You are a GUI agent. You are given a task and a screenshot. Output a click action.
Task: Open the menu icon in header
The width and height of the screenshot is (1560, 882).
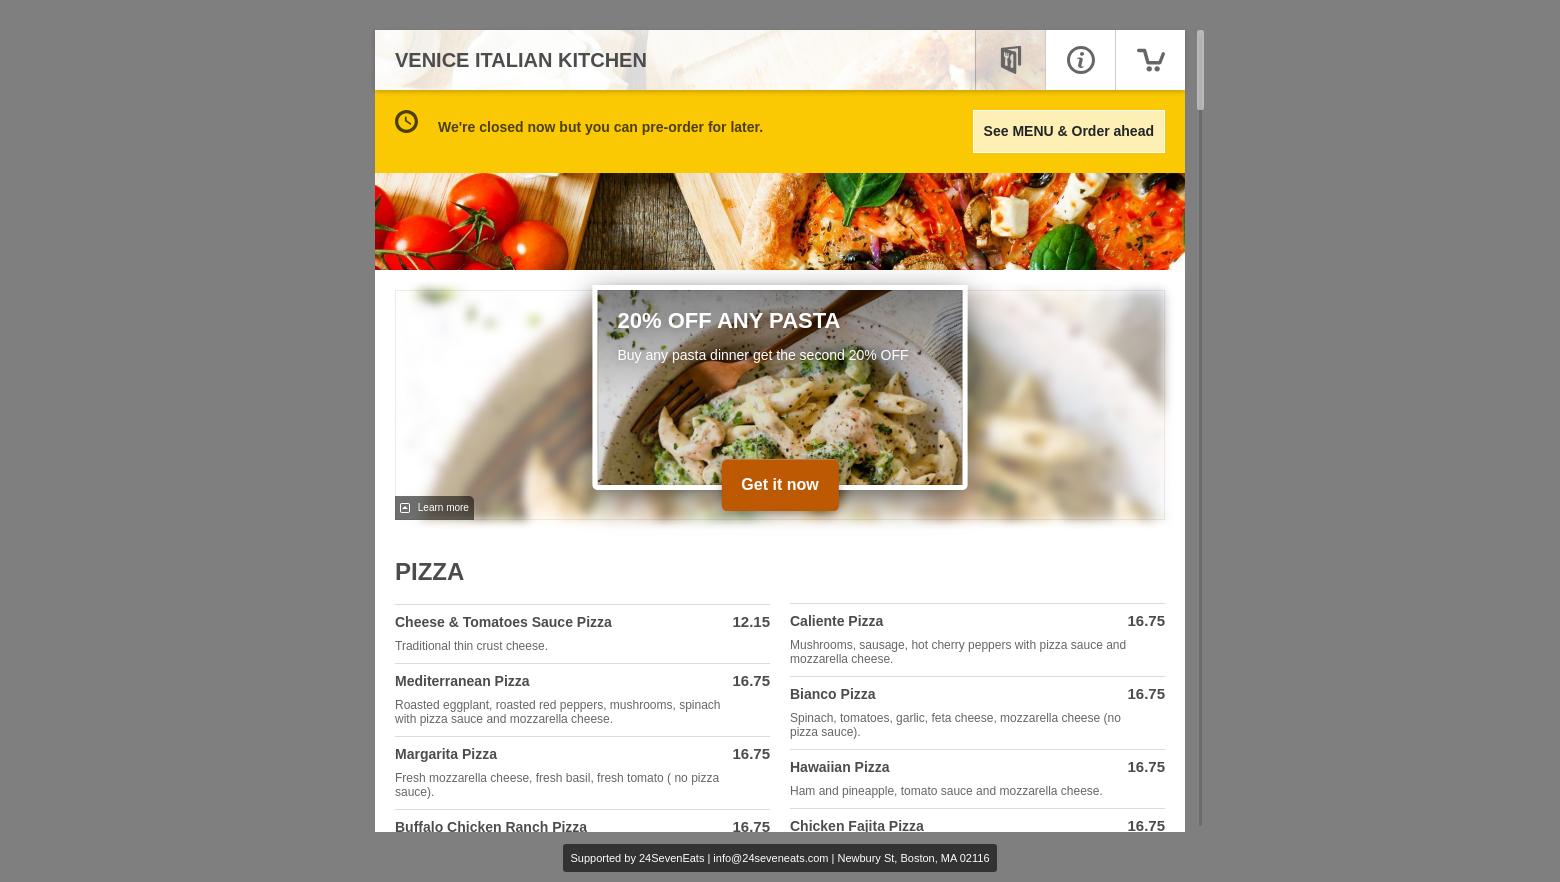[x=1010, y=60]
